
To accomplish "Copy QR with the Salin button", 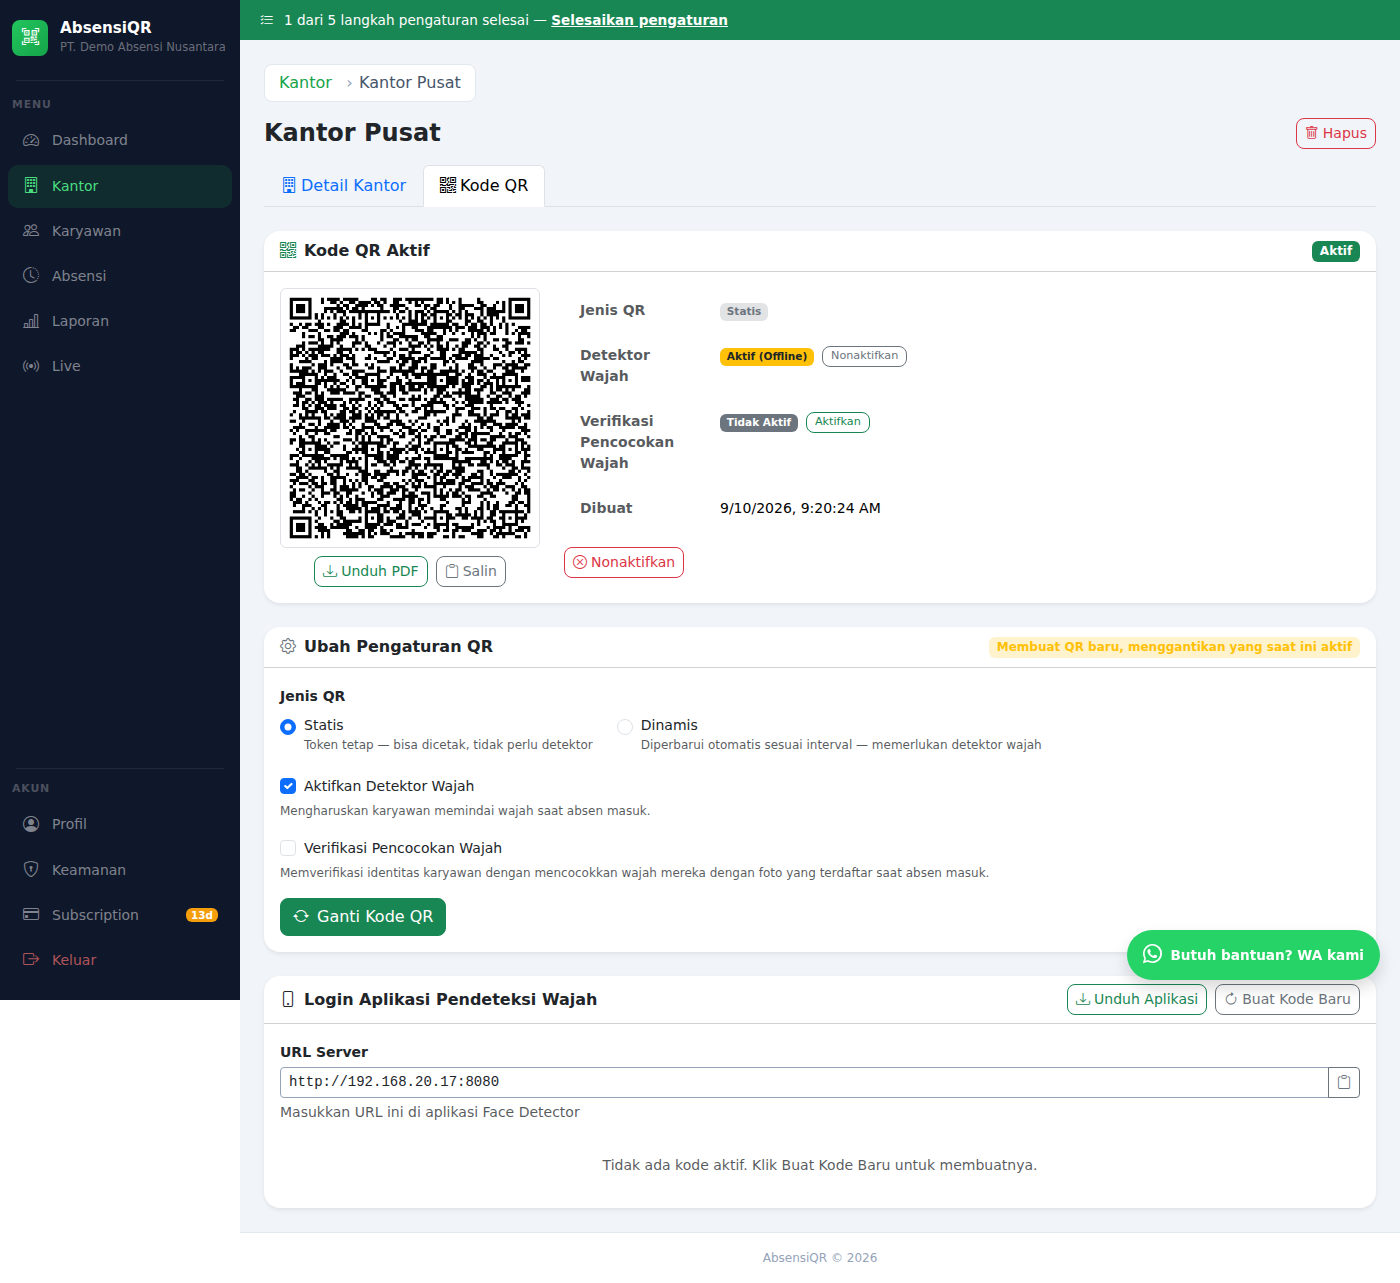I will (x=471, y=571).
